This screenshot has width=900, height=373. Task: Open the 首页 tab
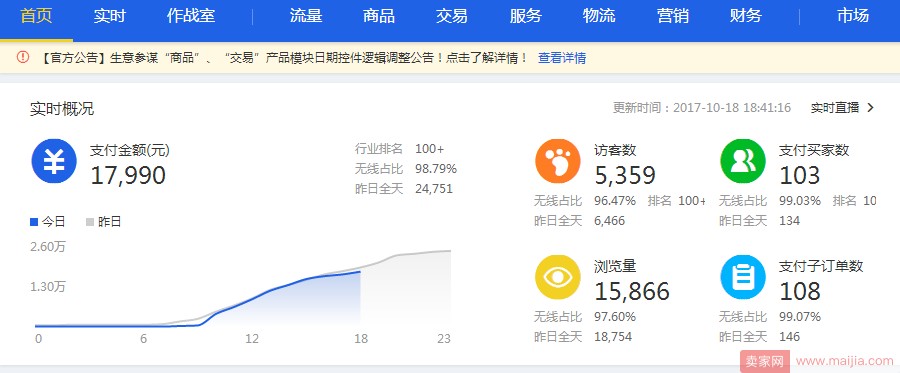click(x=36, y=15)
